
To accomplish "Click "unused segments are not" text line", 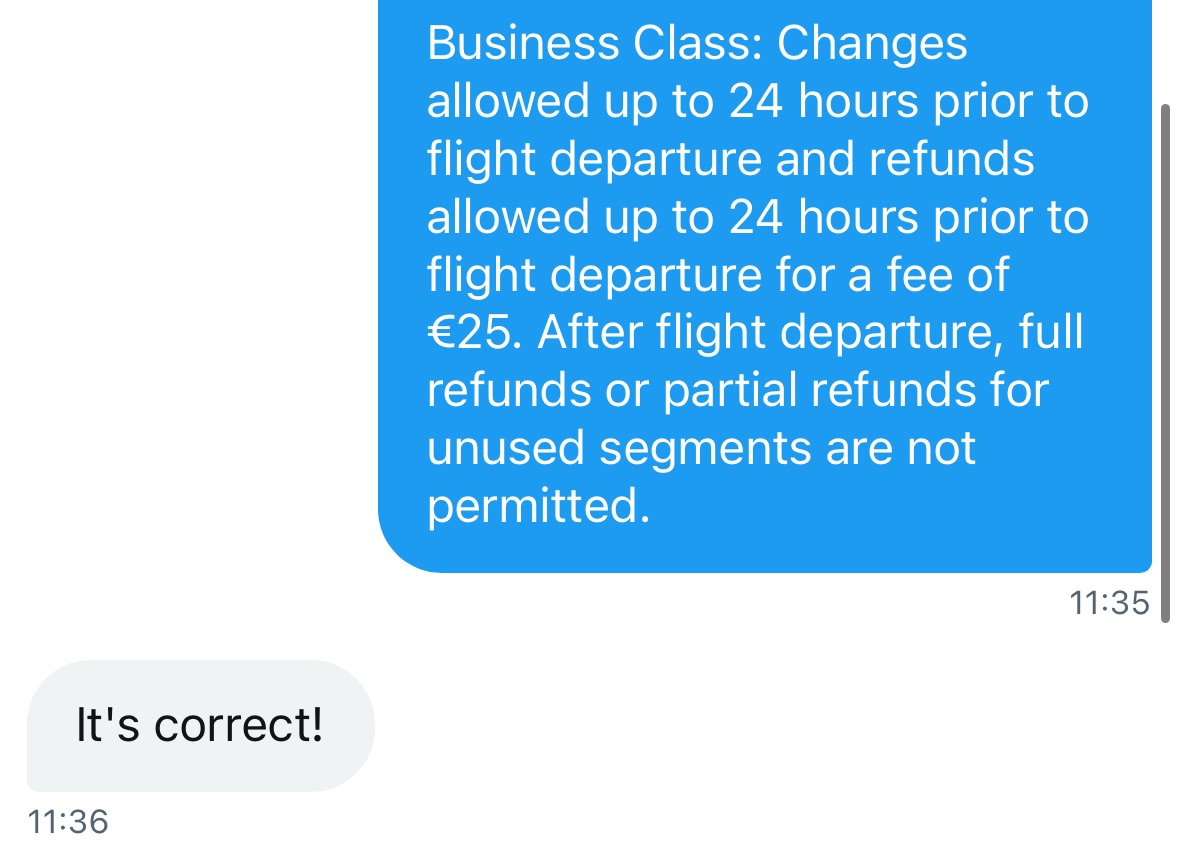I will (x=701, y=449).
